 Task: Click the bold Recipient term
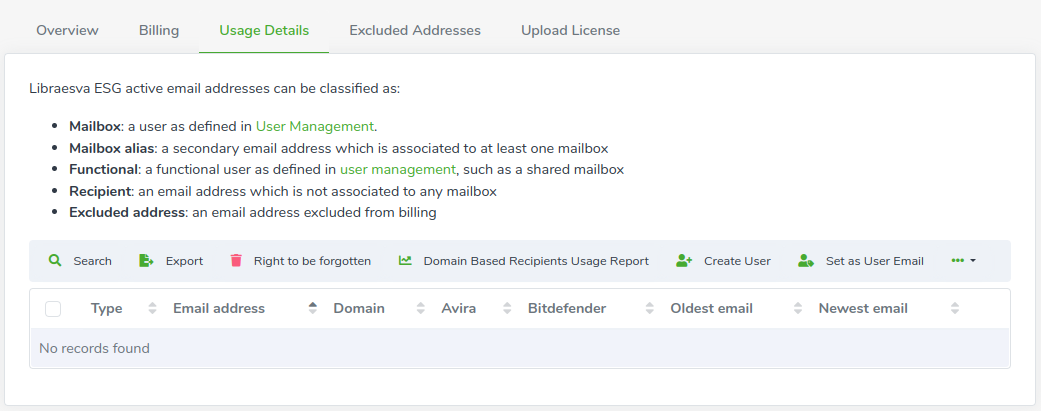(x=100, y=191)
